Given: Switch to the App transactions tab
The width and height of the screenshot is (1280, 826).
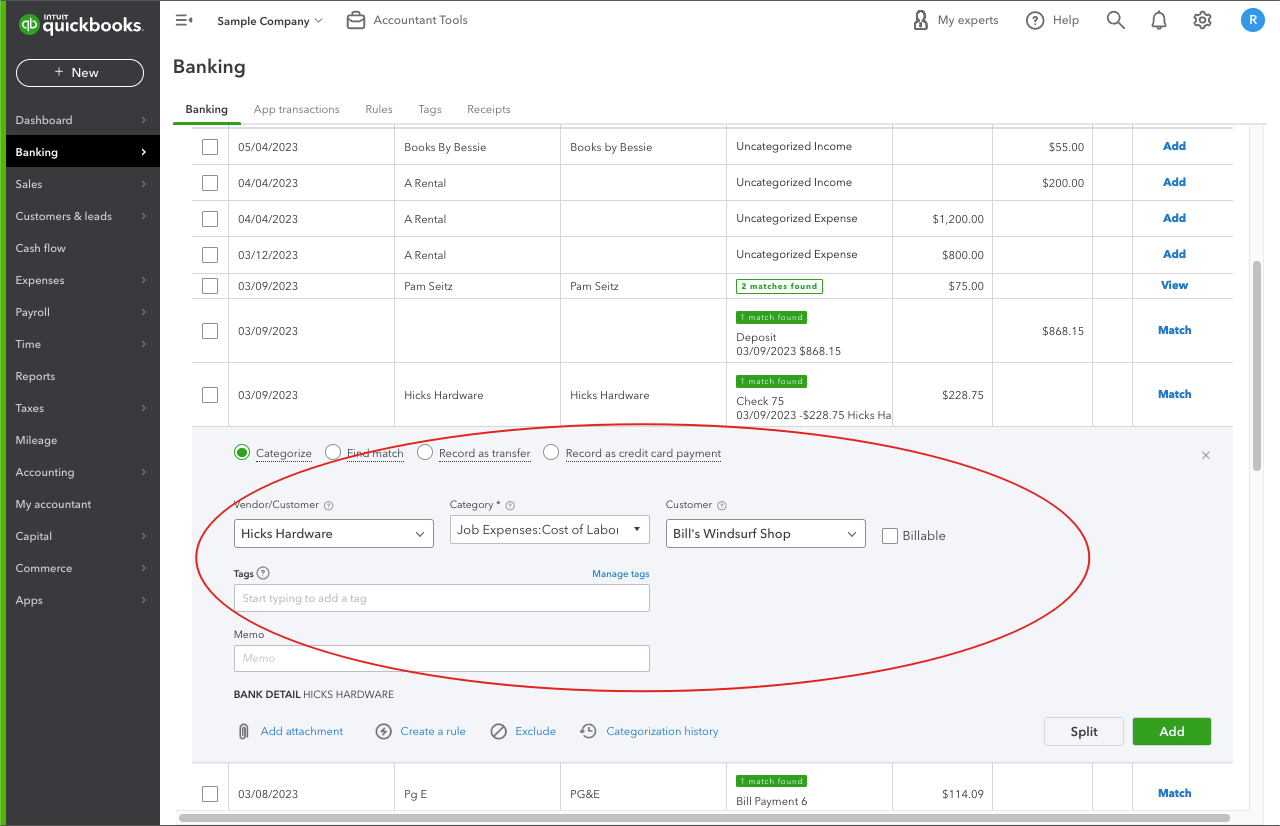Looking at the screenshot, I should (x=296, y=109).
